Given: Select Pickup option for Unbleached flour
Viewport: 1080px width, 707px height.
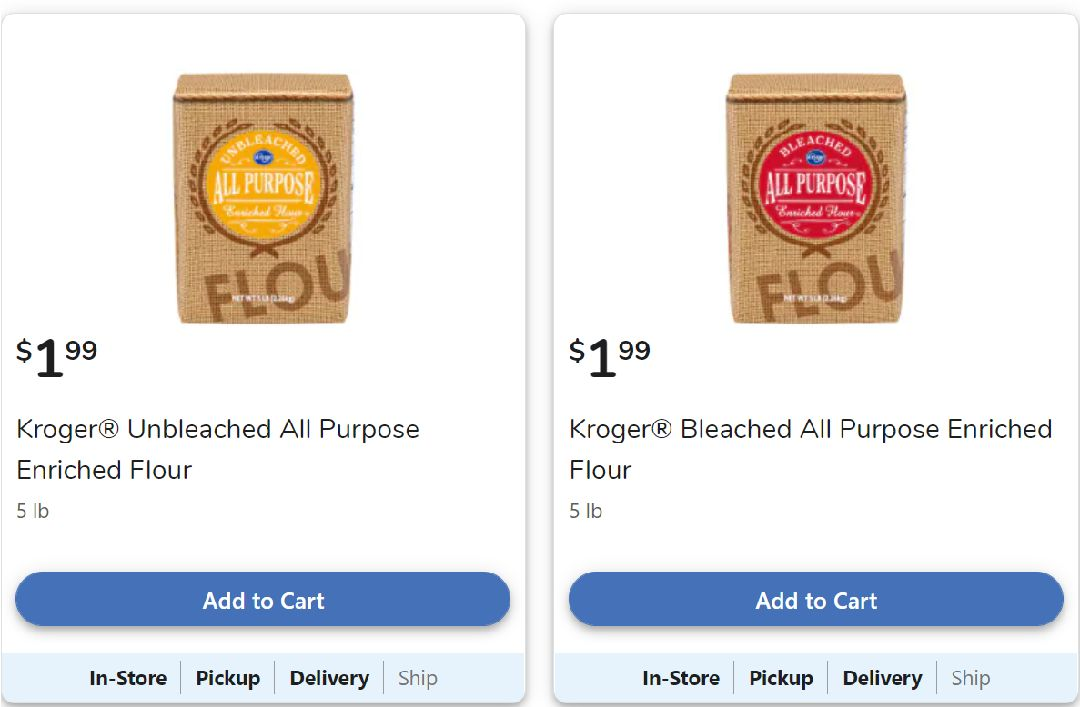Looking at the screenshot, I should (x=228, y=678).
